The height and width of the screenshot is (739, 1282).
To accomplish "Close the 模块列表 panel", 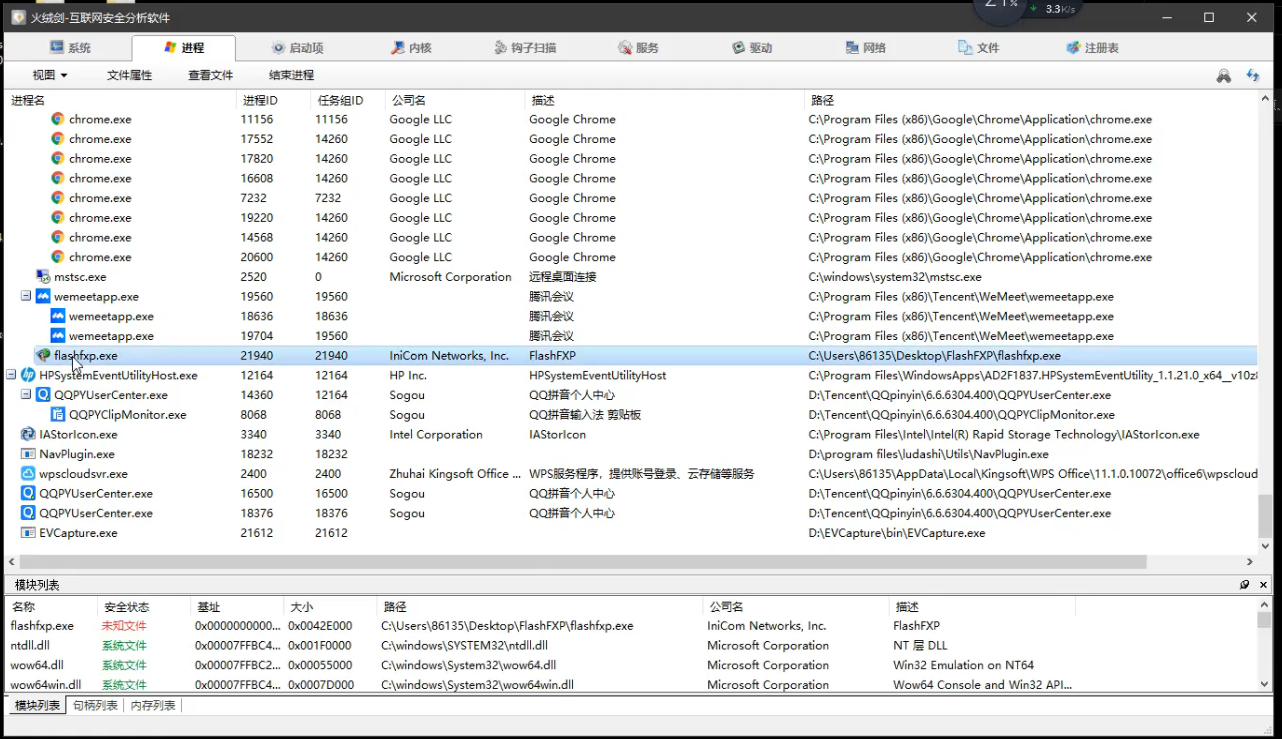I will tap(1264, 585).
